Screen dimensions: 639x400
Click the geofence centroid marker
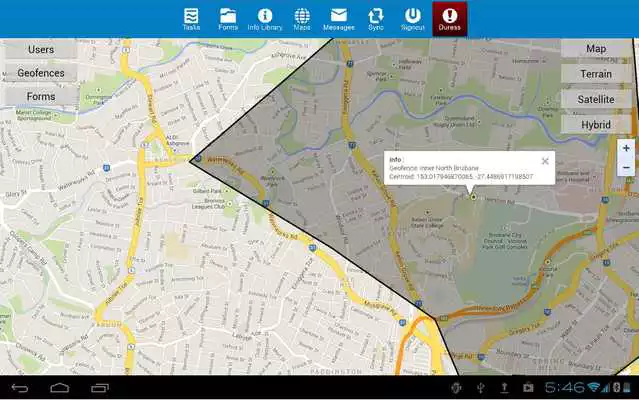(x=473, y=197)
